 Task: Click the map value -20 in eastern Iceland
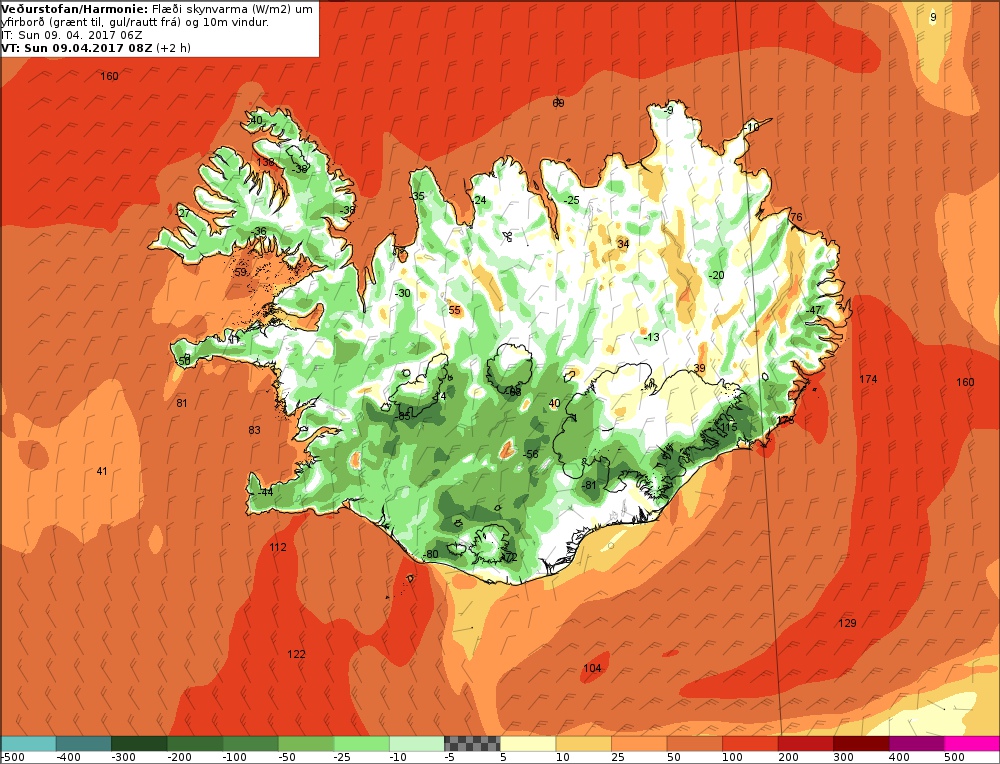click(716, 275)
